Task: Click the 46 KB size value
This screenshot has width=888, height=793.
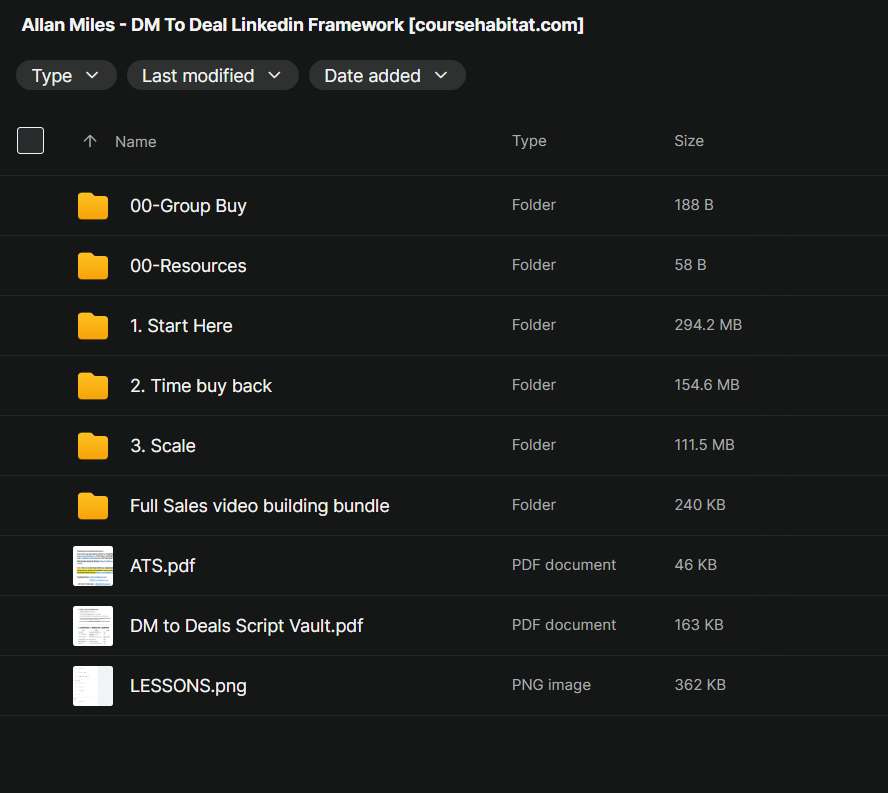Action: click(x=695, y=565)
